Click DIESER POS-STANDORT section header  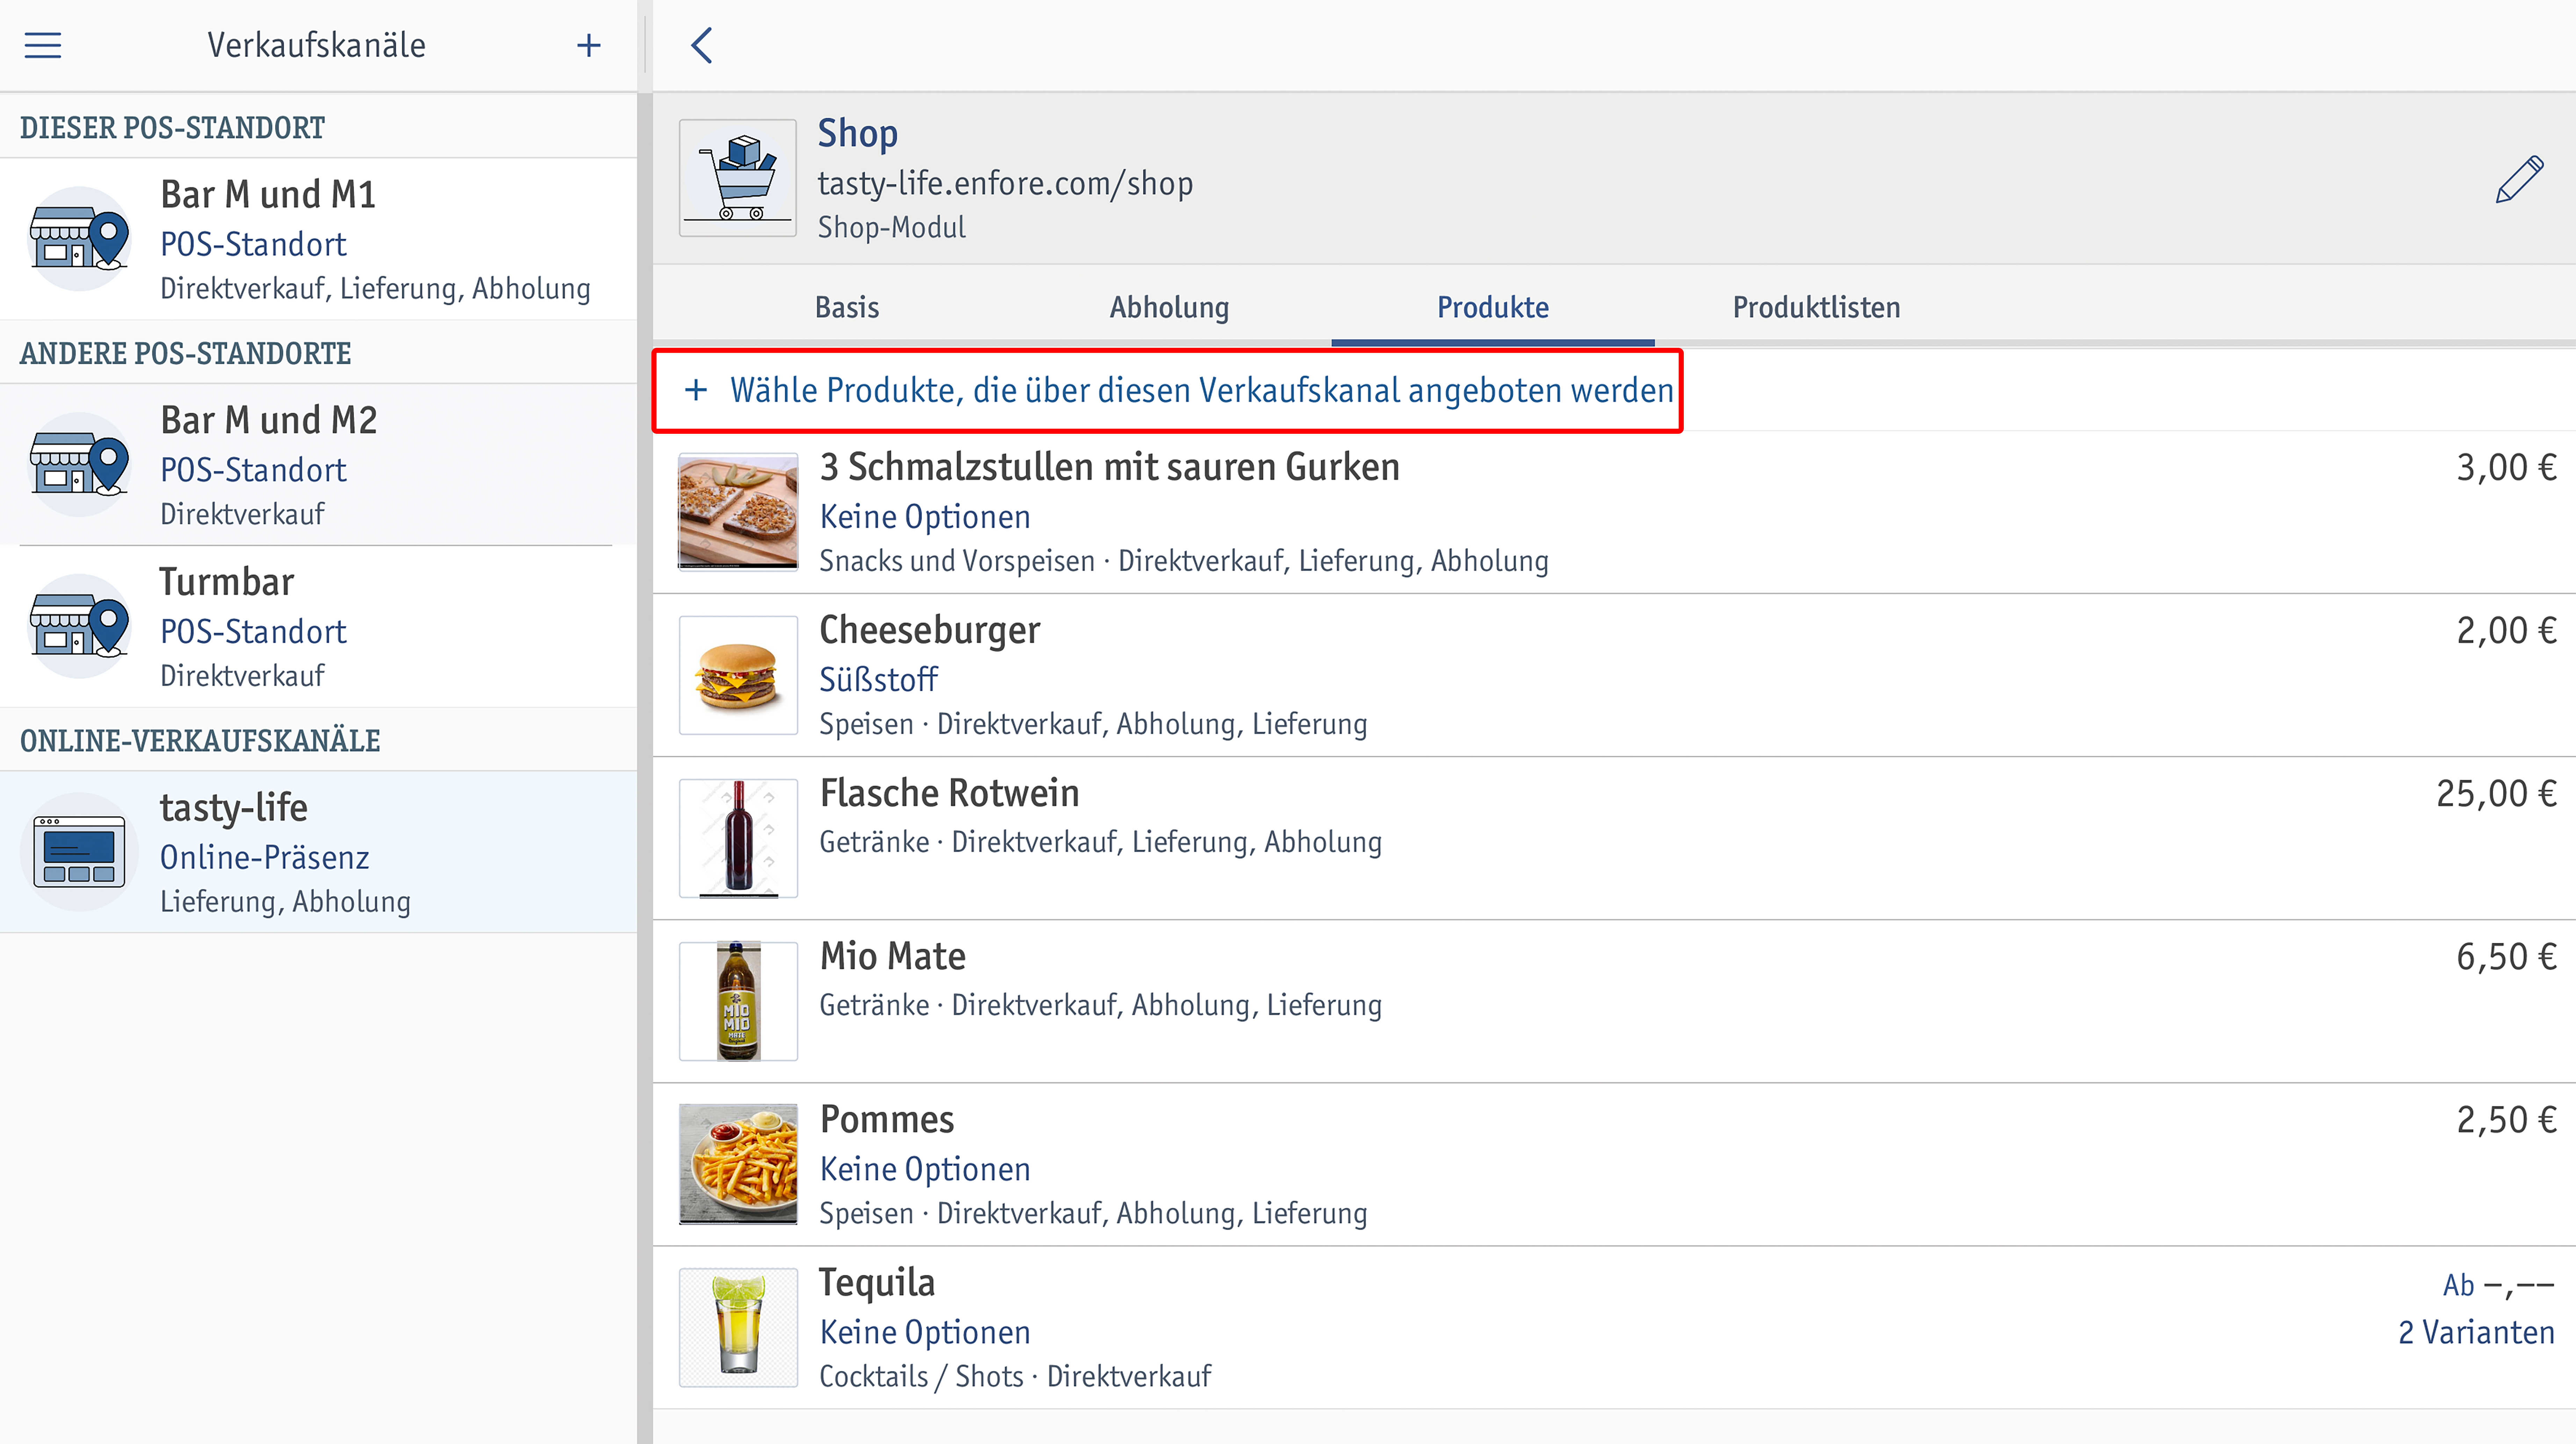point(172,128)
